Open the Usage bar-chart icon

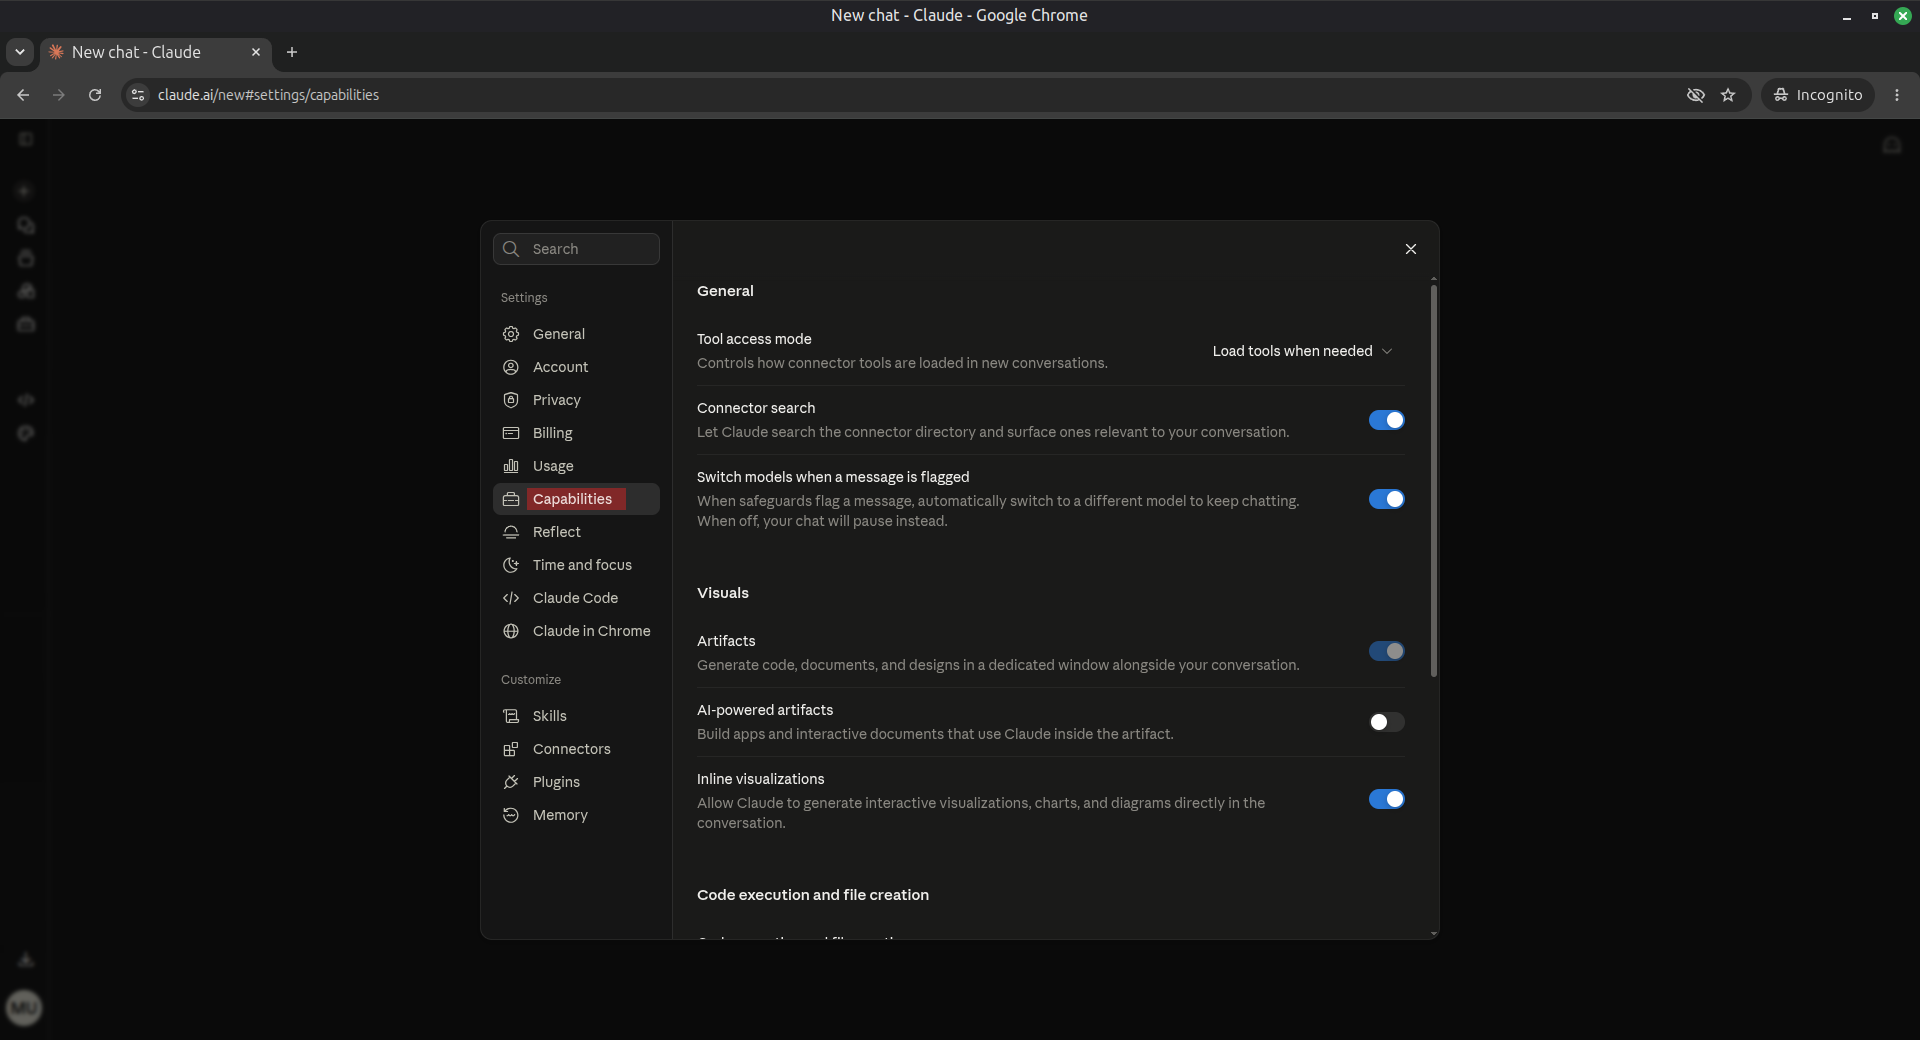[x=511, y=466]
